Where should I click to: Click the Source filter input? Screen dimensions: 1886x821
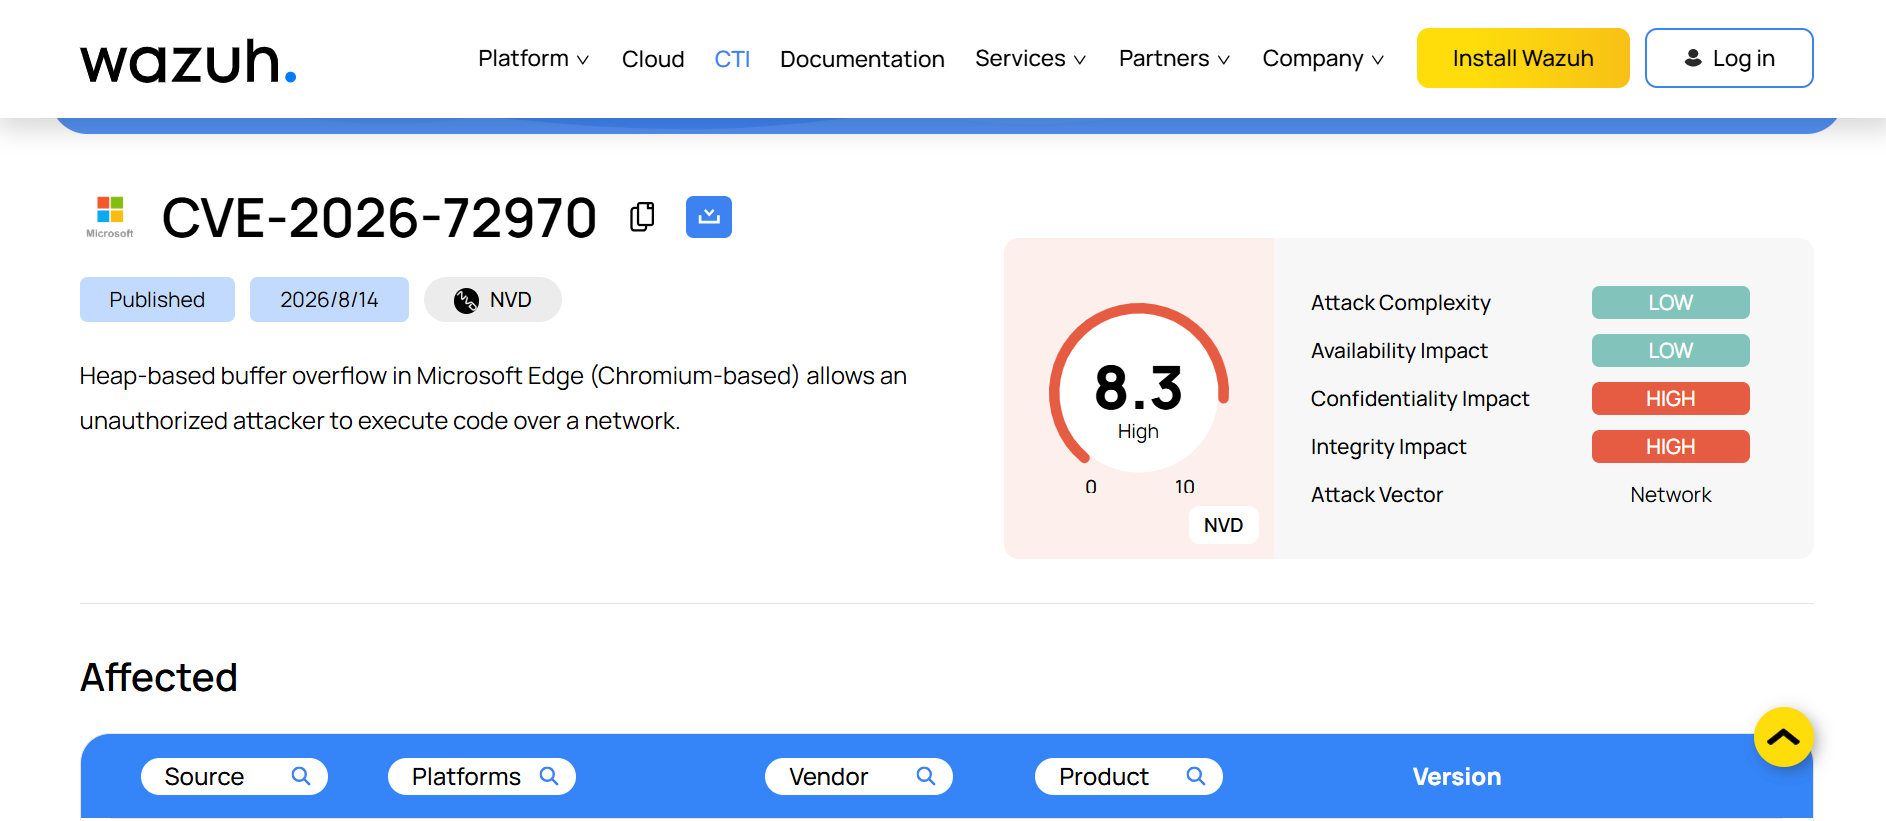234,776
